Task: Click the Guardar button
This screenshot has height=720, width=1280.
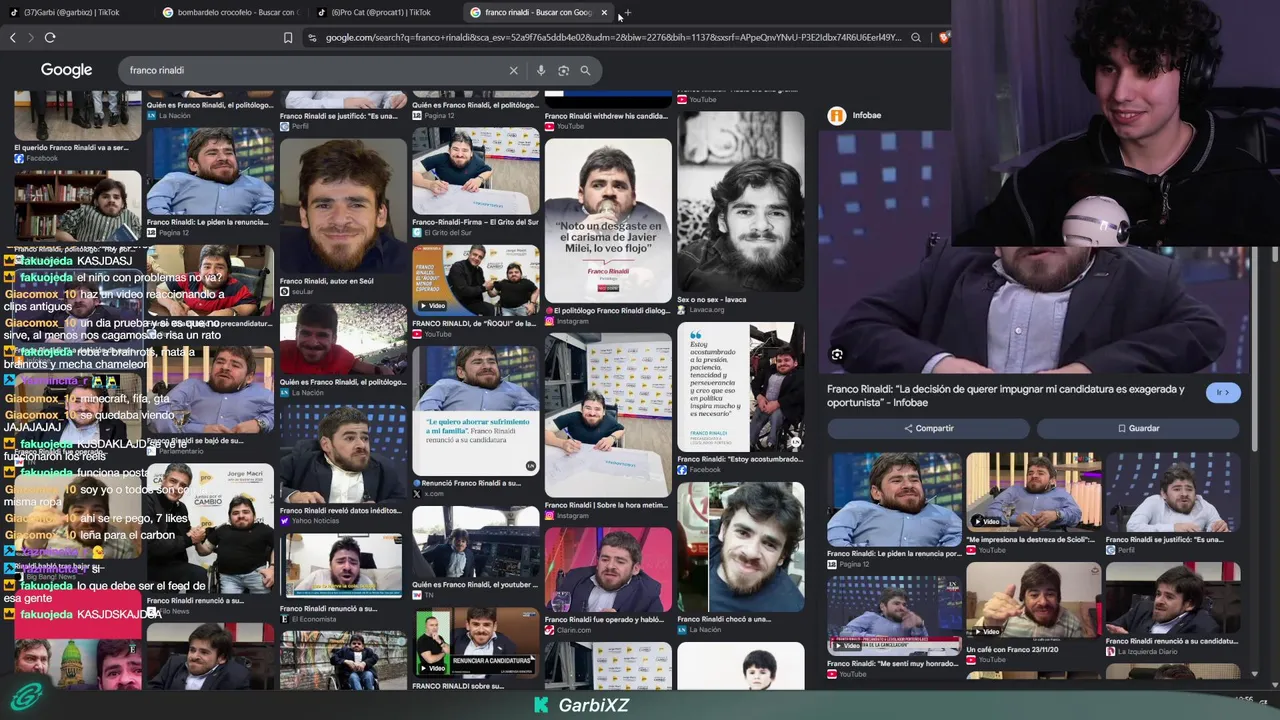Action: 1138,428
